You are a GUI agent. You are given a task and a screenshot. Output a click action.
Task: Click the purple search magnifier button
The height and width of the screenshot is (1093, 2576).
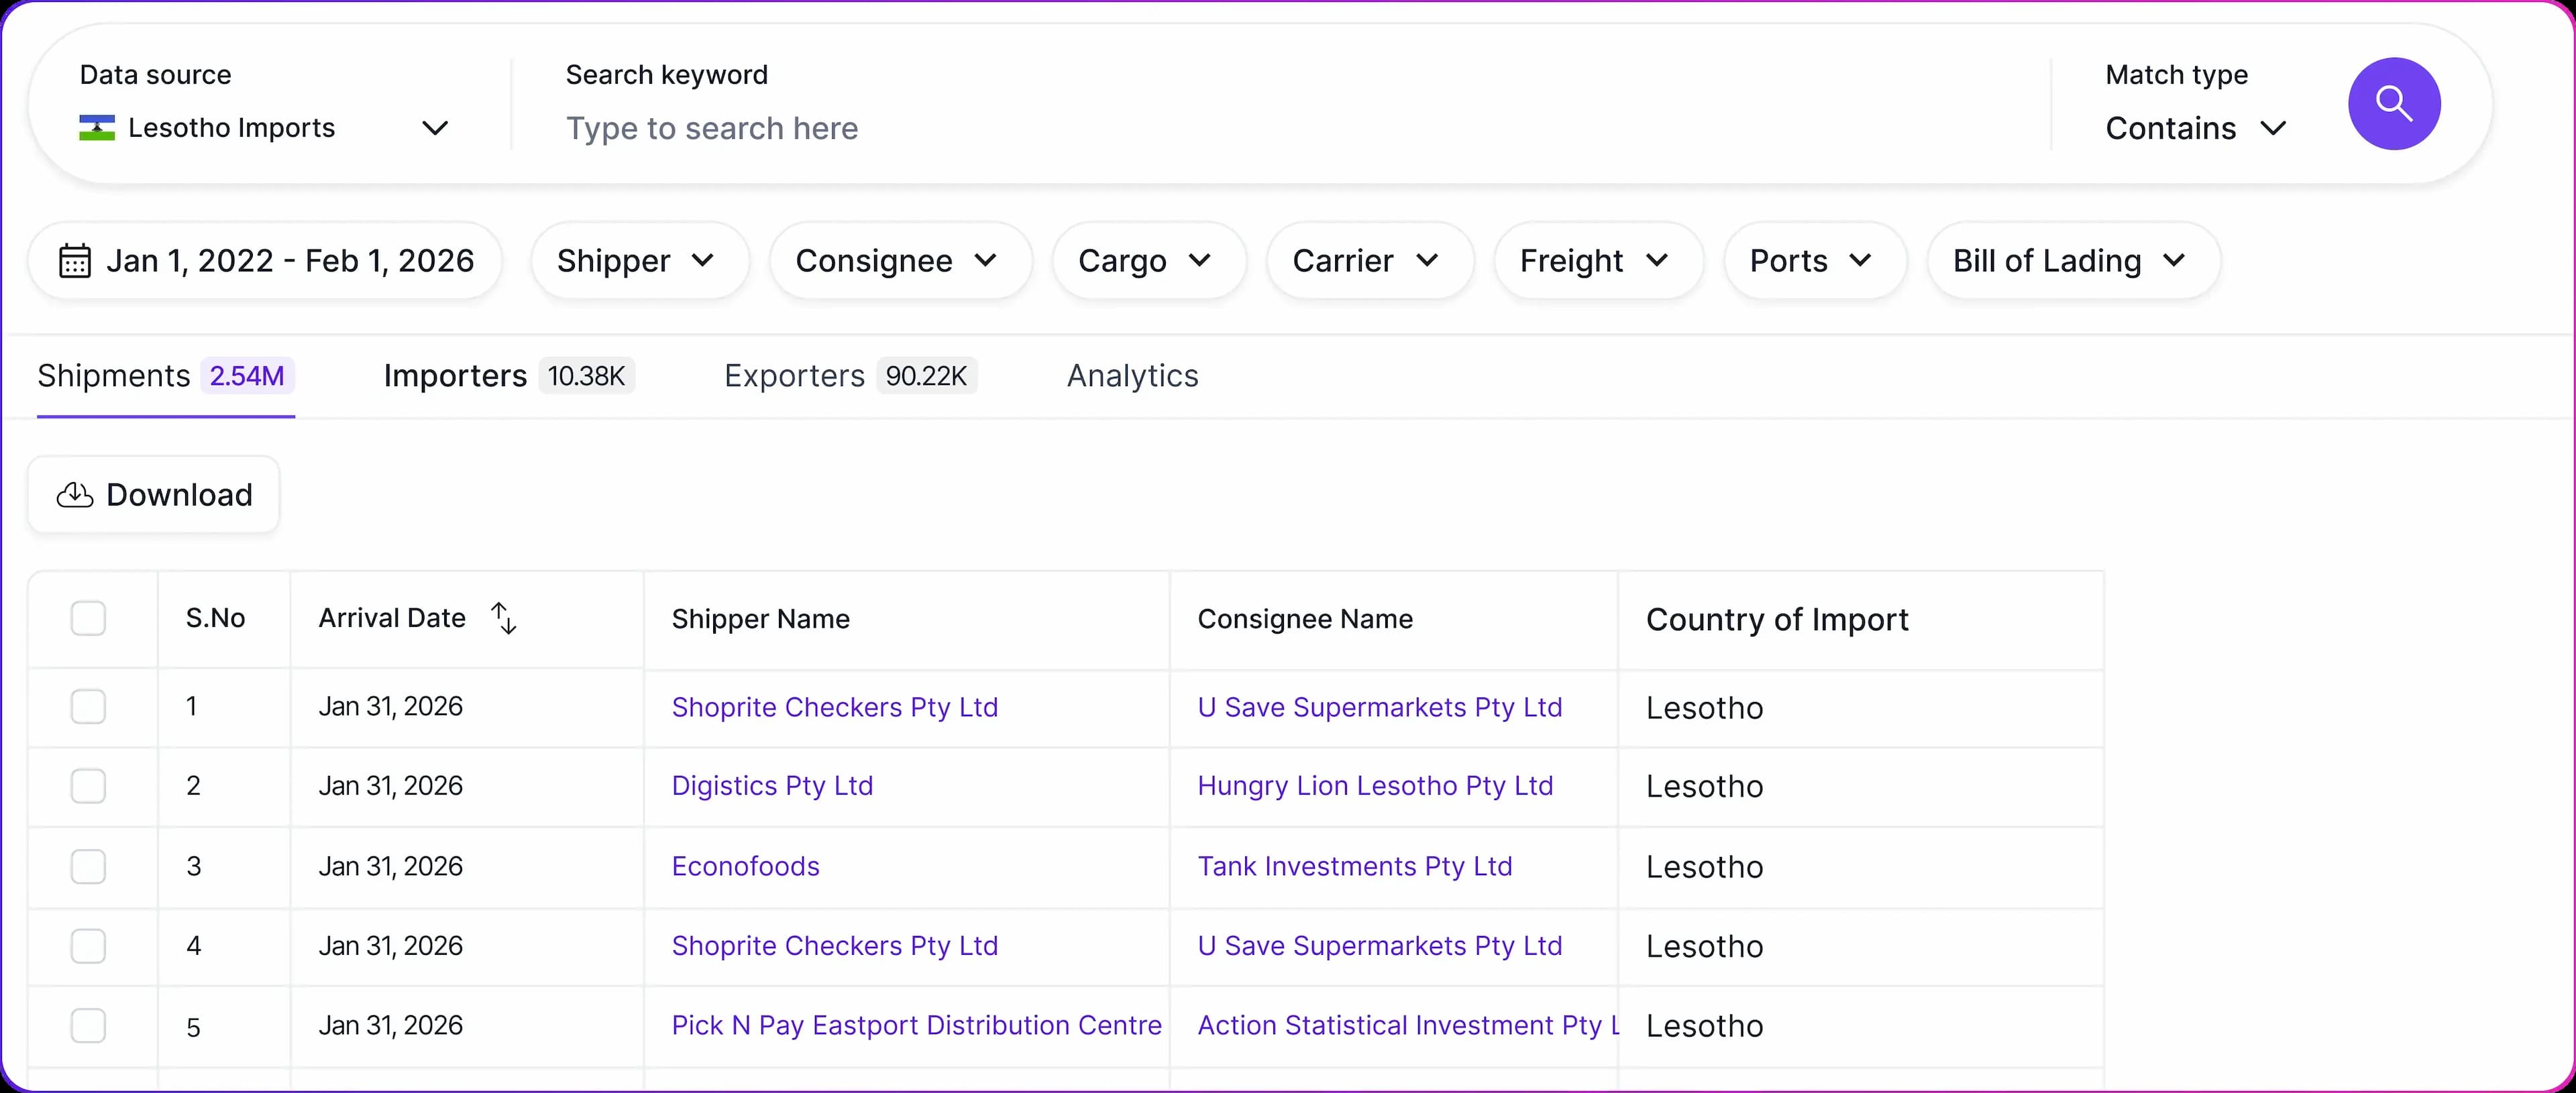click(x=2393, y=104)
